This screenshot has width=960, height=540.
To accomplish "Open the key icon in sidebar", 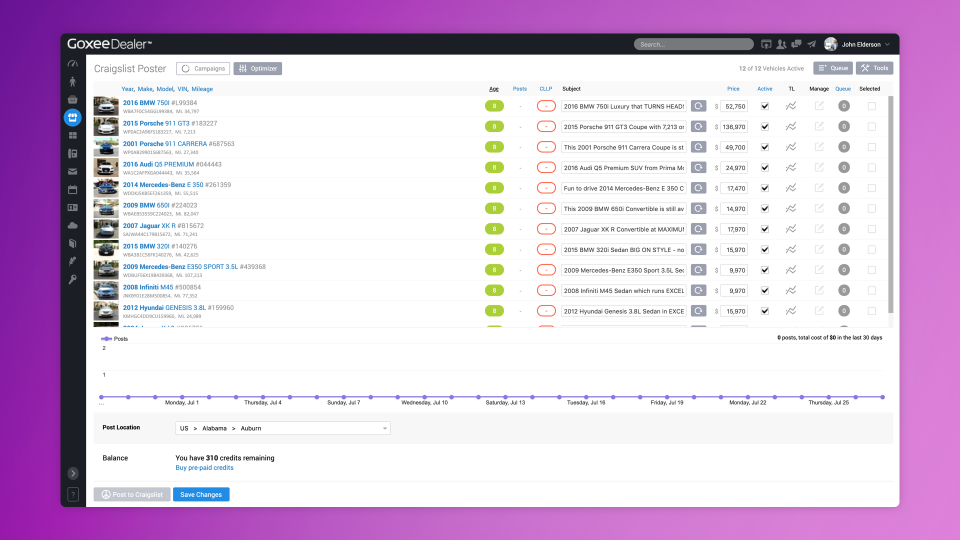I will [73, 279].
